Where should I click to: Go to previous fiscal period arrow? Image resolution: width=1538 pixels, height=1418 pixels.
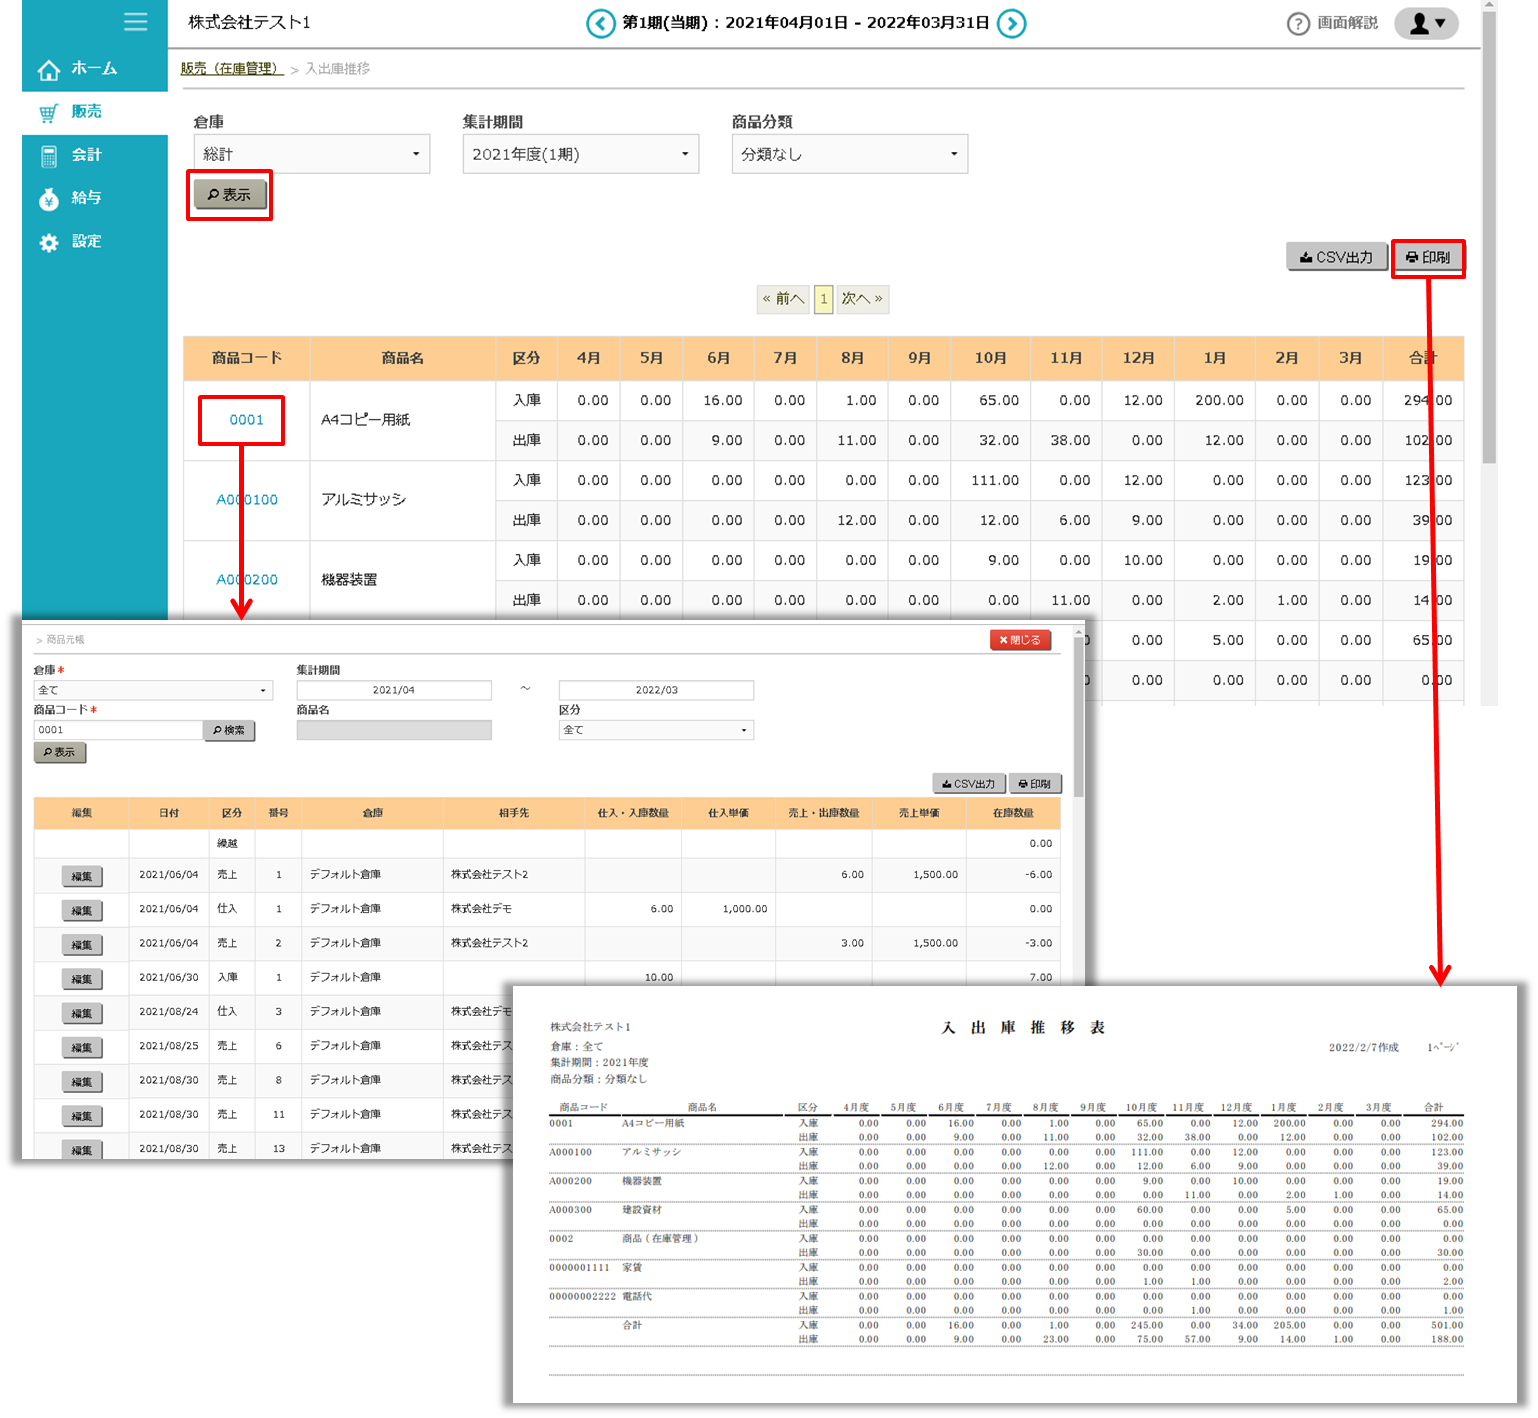tap(600, 23)
